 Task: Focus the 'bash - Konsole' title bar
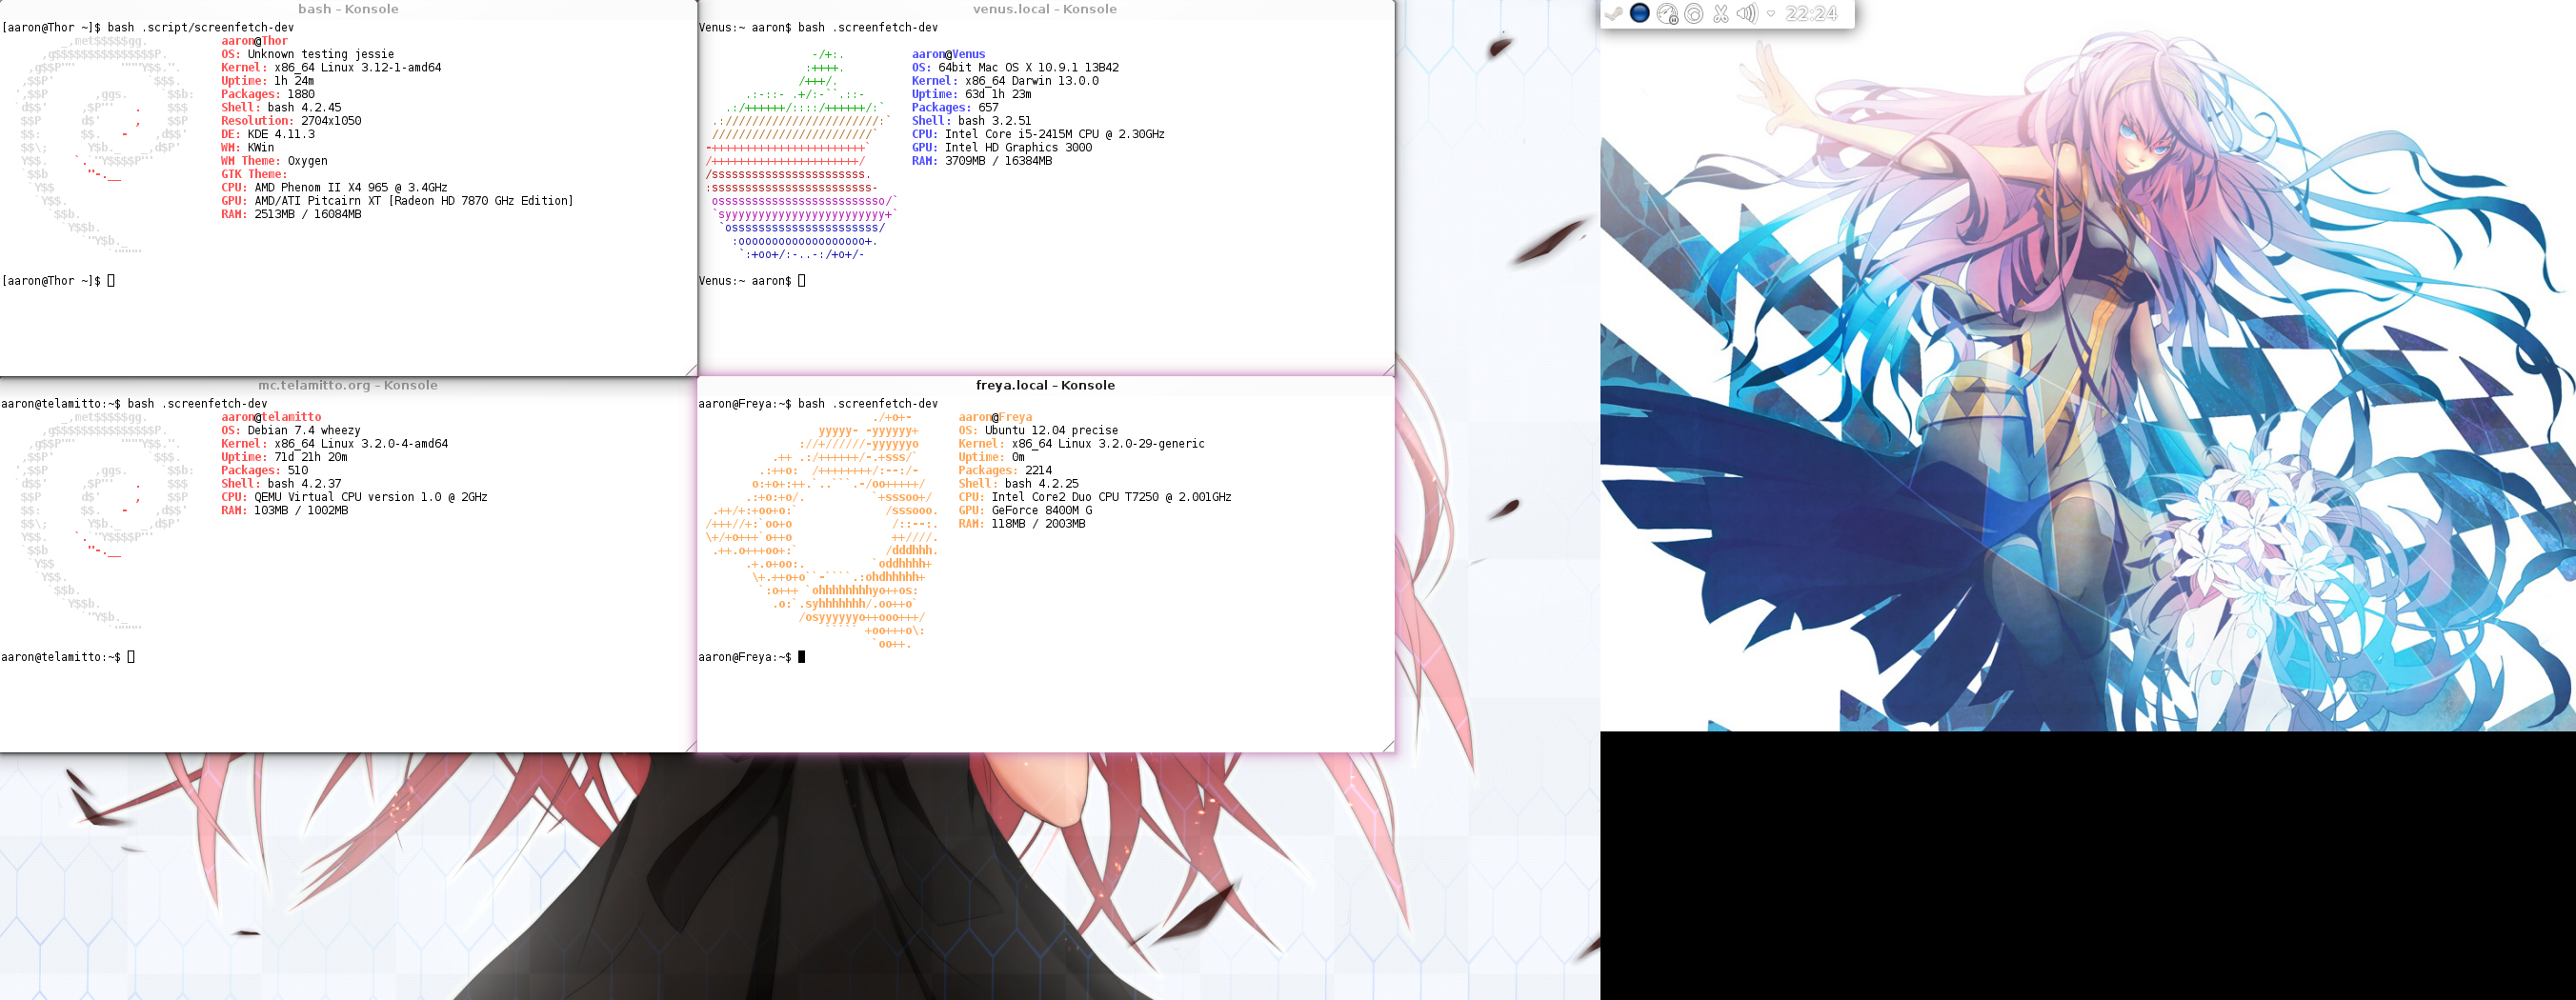[x=348, y=9]
